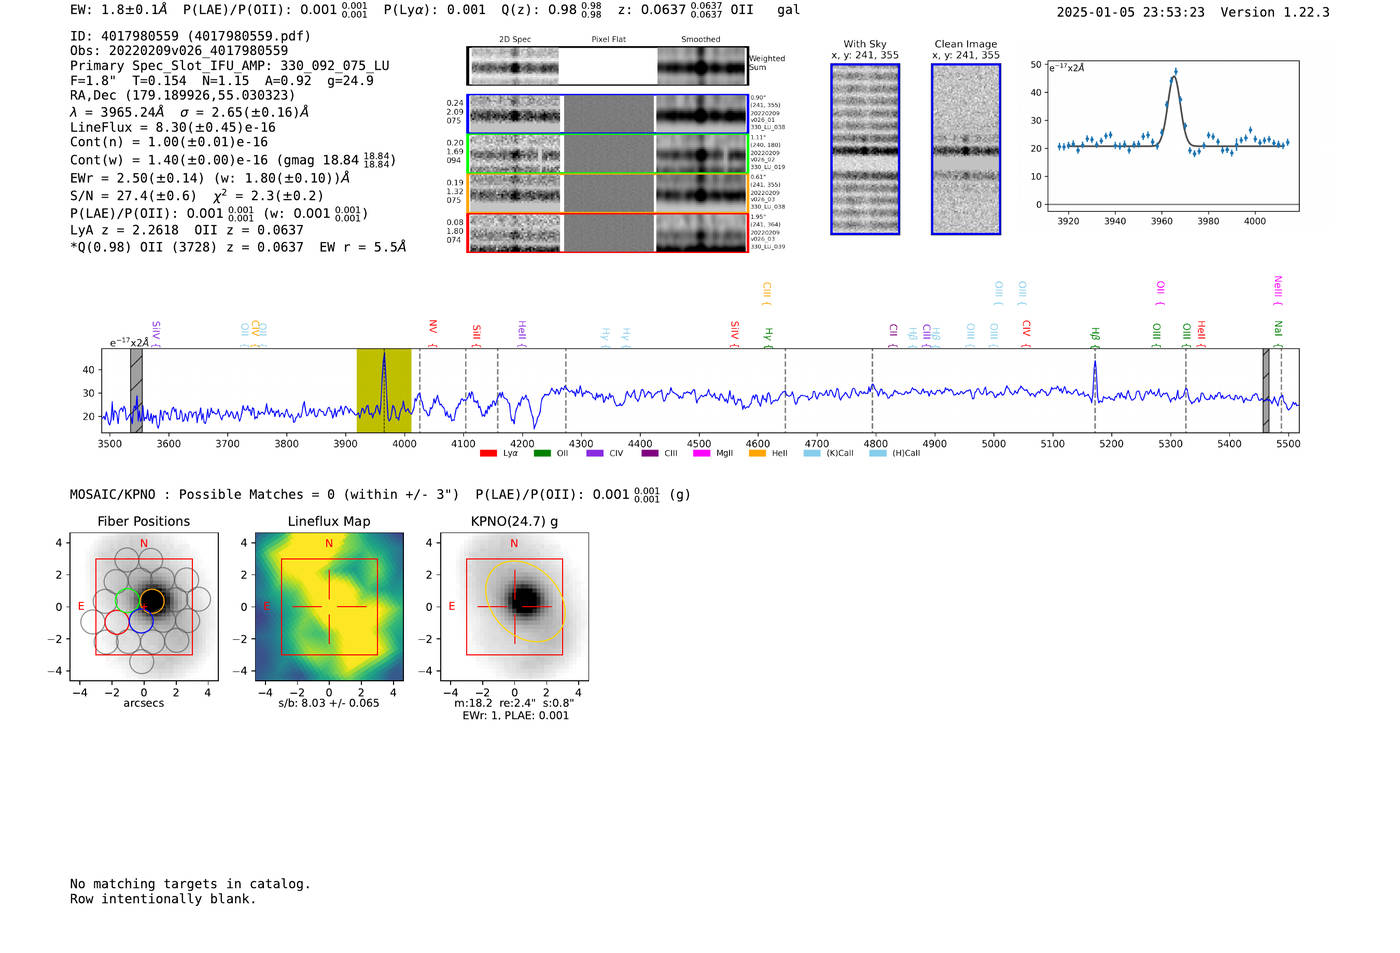1400x953 pixels.
Task: Click the red CIV line label near 5050Å
Action: [x=1026, y=333]
